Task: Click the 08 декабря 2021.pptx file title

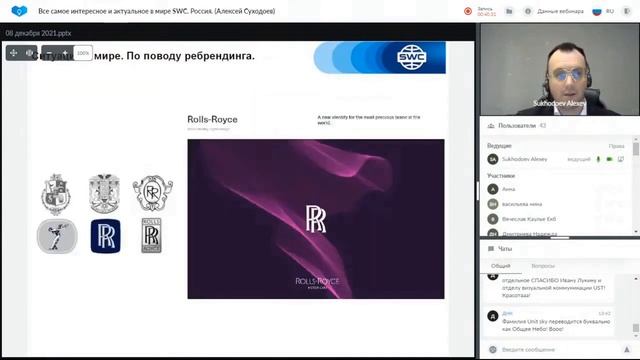Action: click(x=38, y=33)
